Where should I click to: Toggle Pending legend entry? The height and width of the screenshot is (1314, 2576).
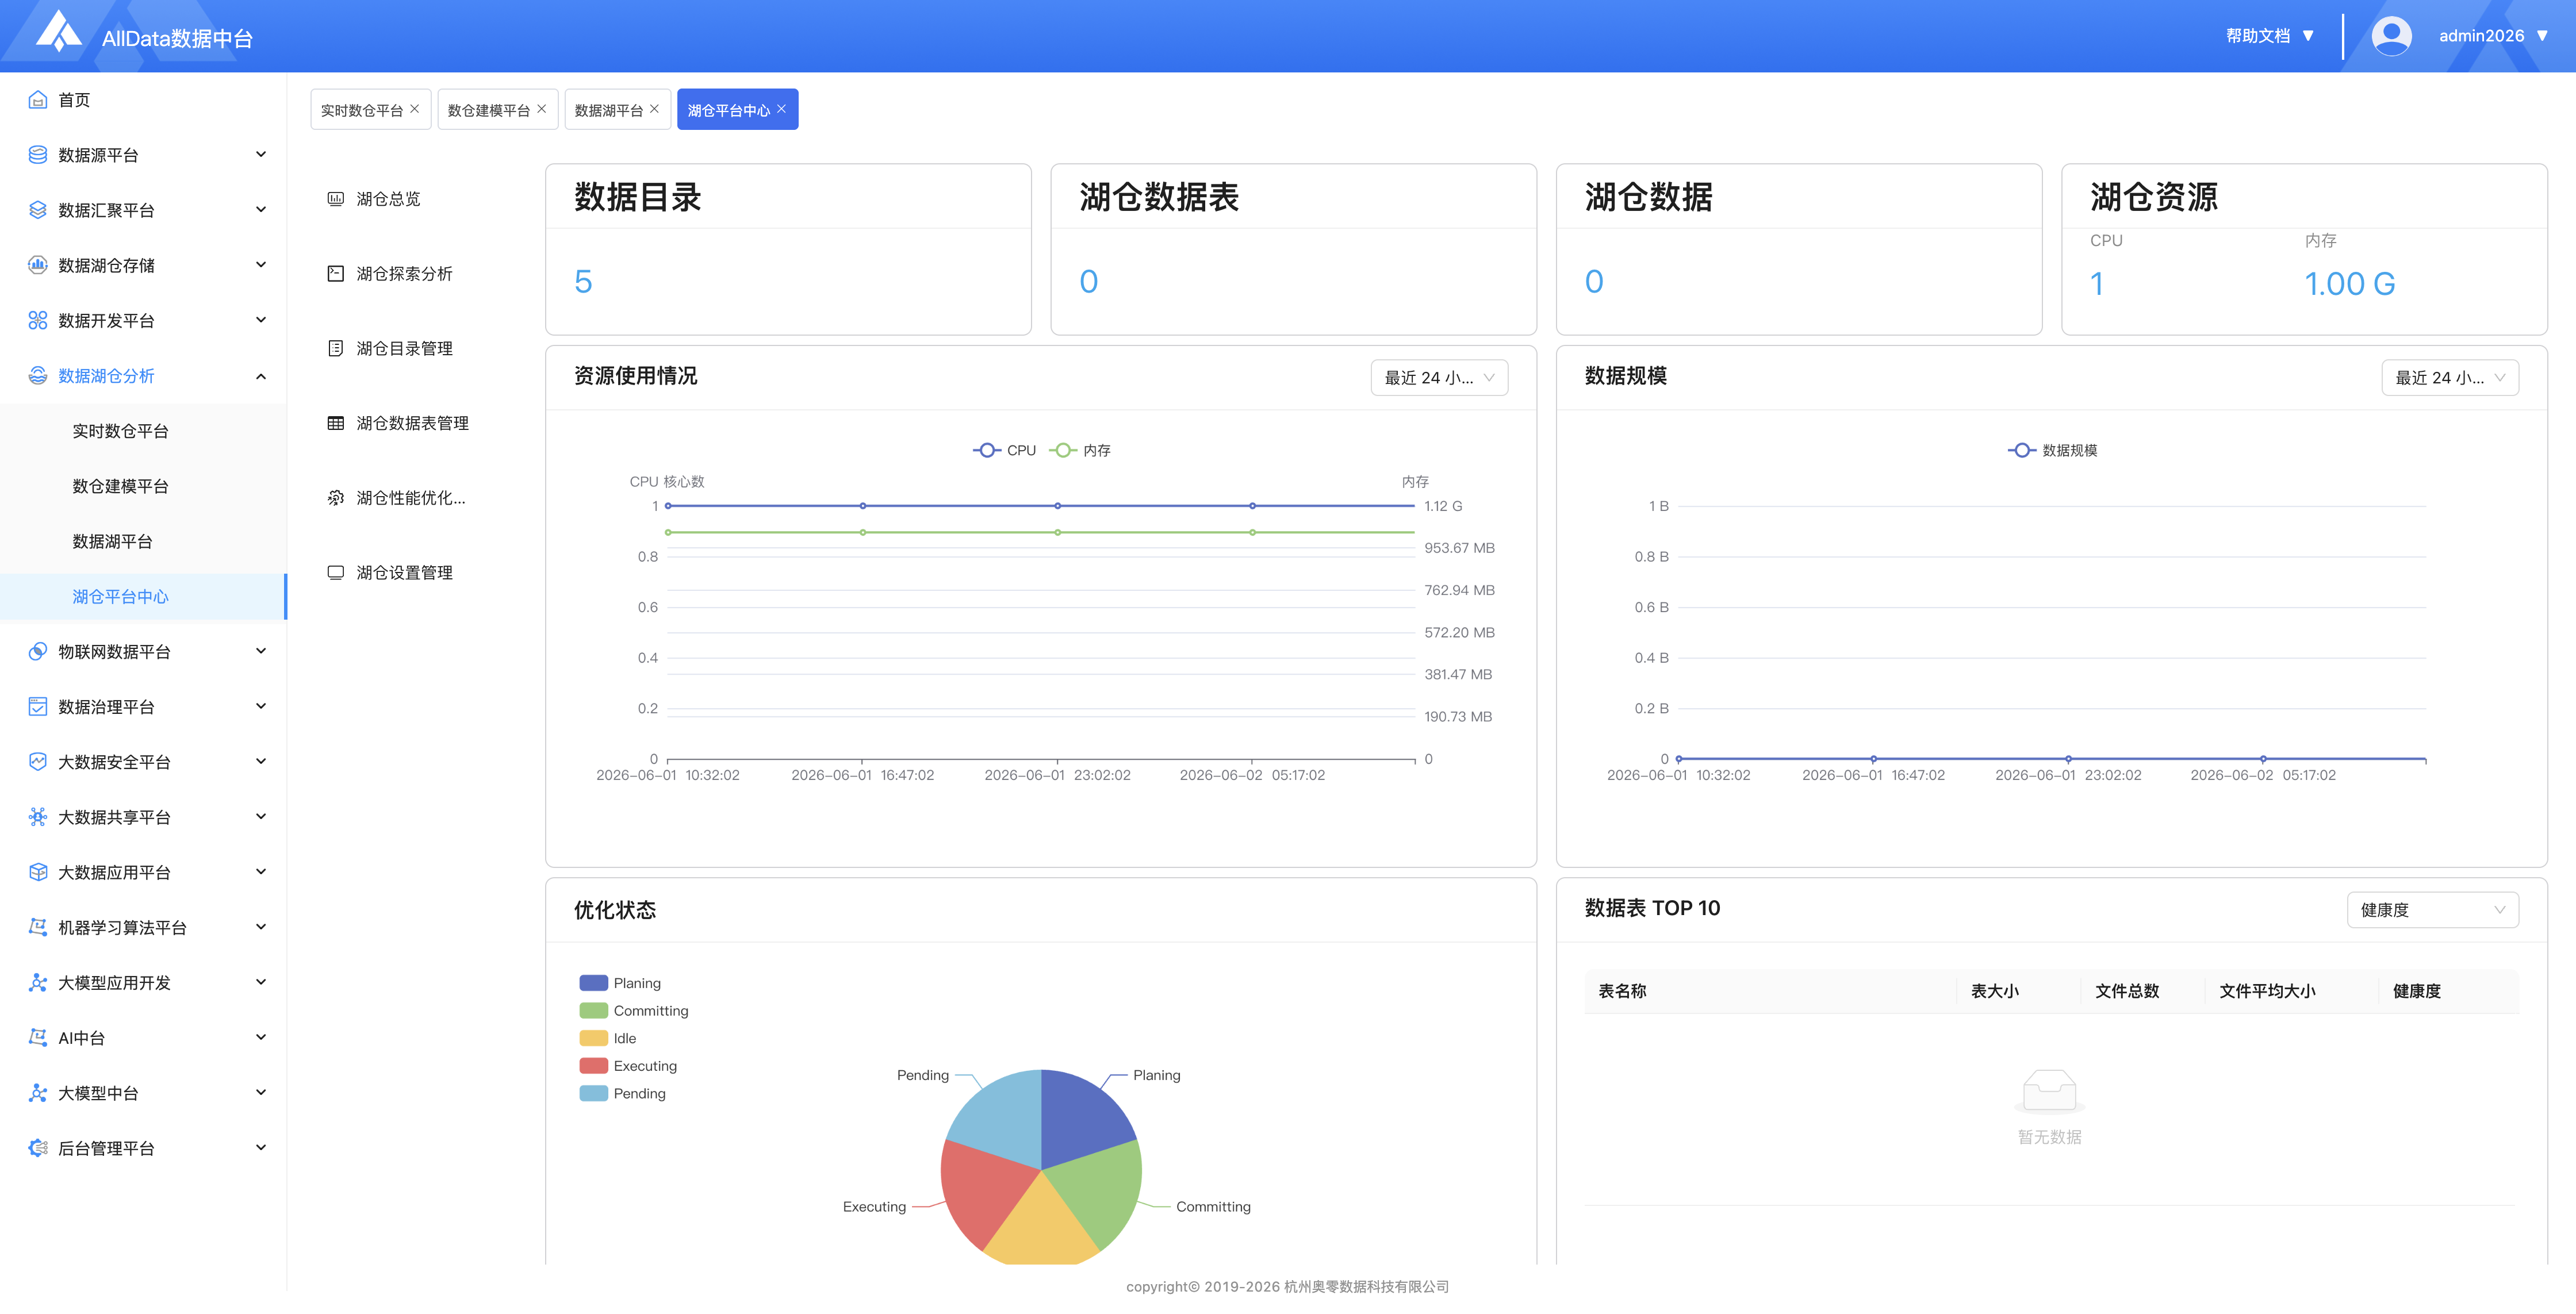pos(622,1093)
